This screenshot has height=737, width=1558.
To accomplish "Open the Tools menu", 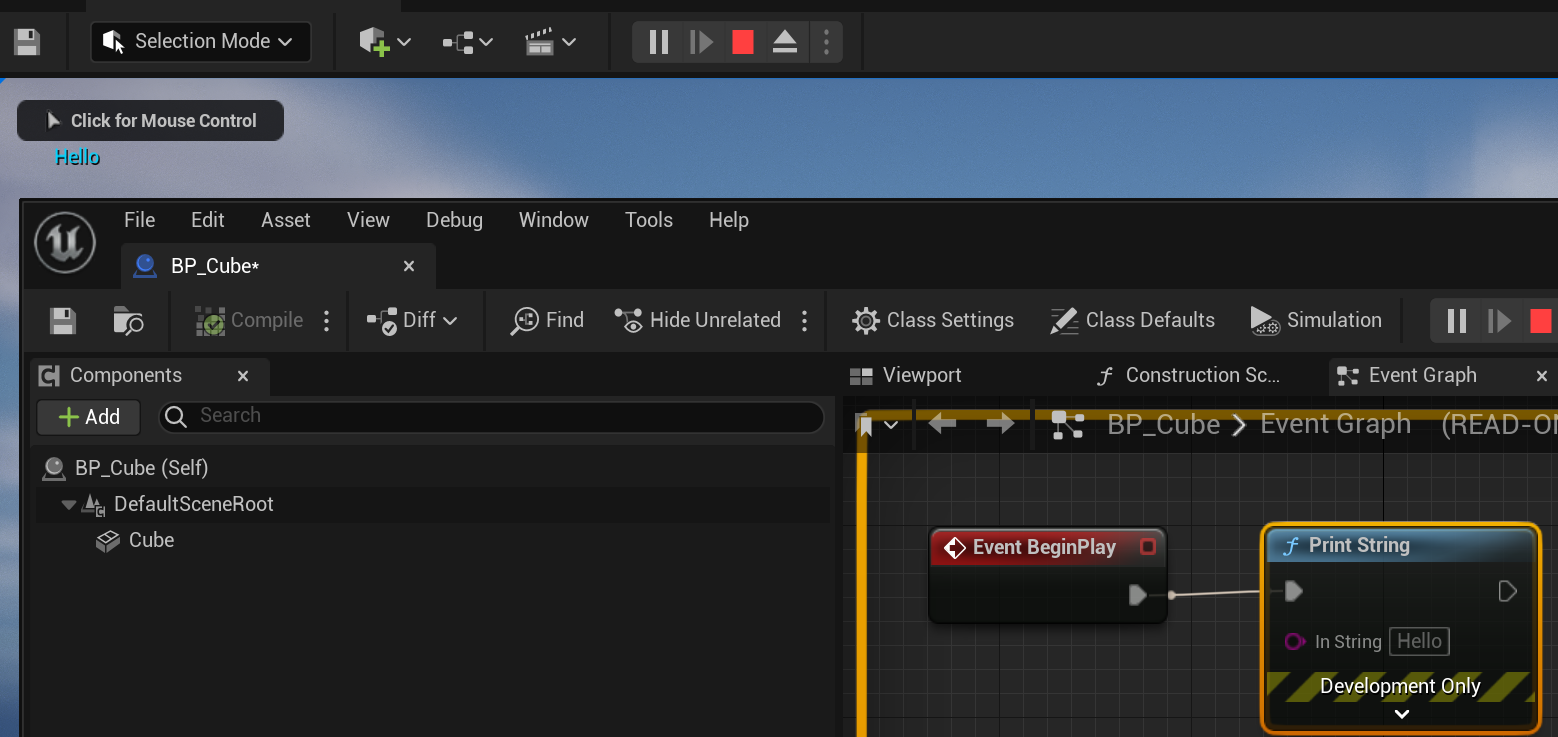I will 649,220.
